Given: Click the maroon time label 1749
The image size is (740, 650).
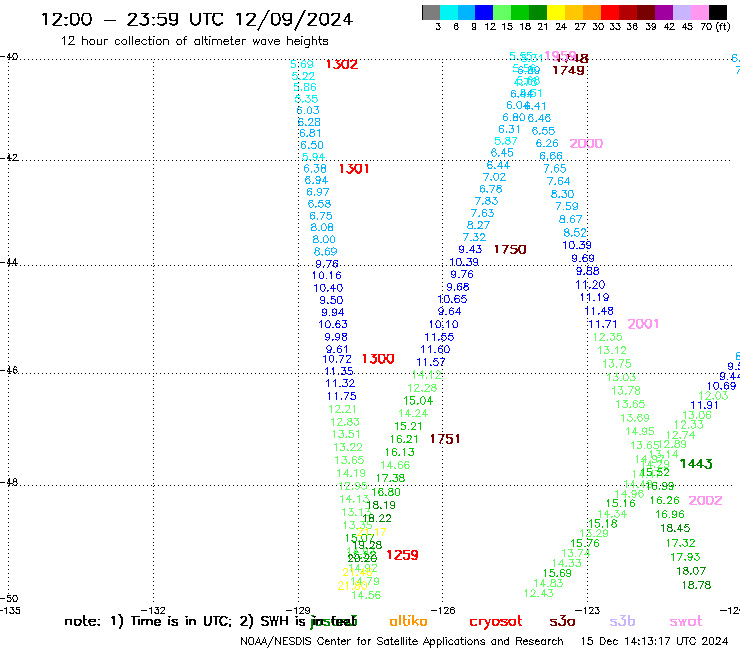Looking at the screenshot, I should [569, 70].
